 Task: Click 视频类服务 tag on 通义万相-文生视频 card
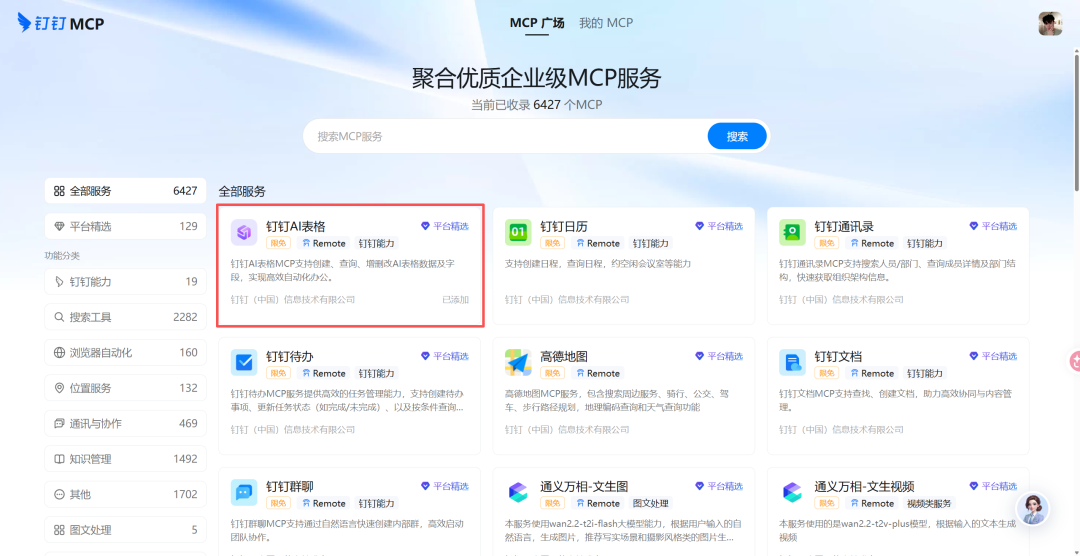(929, 503)
